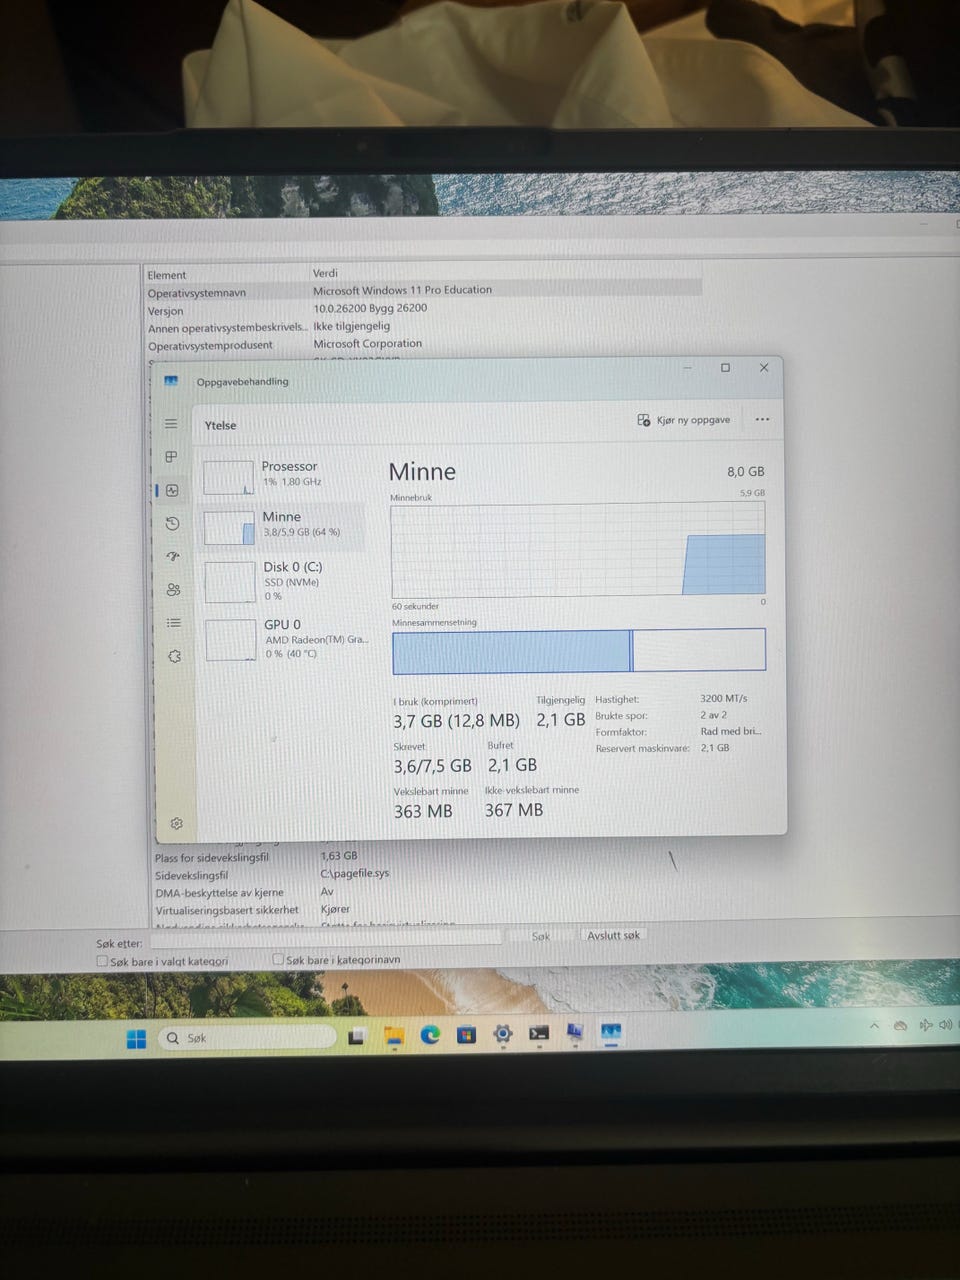Select the GPU 0 performance item
Image resolution: width=960 pixels, height=1280 pixels.
click(286, 639)
